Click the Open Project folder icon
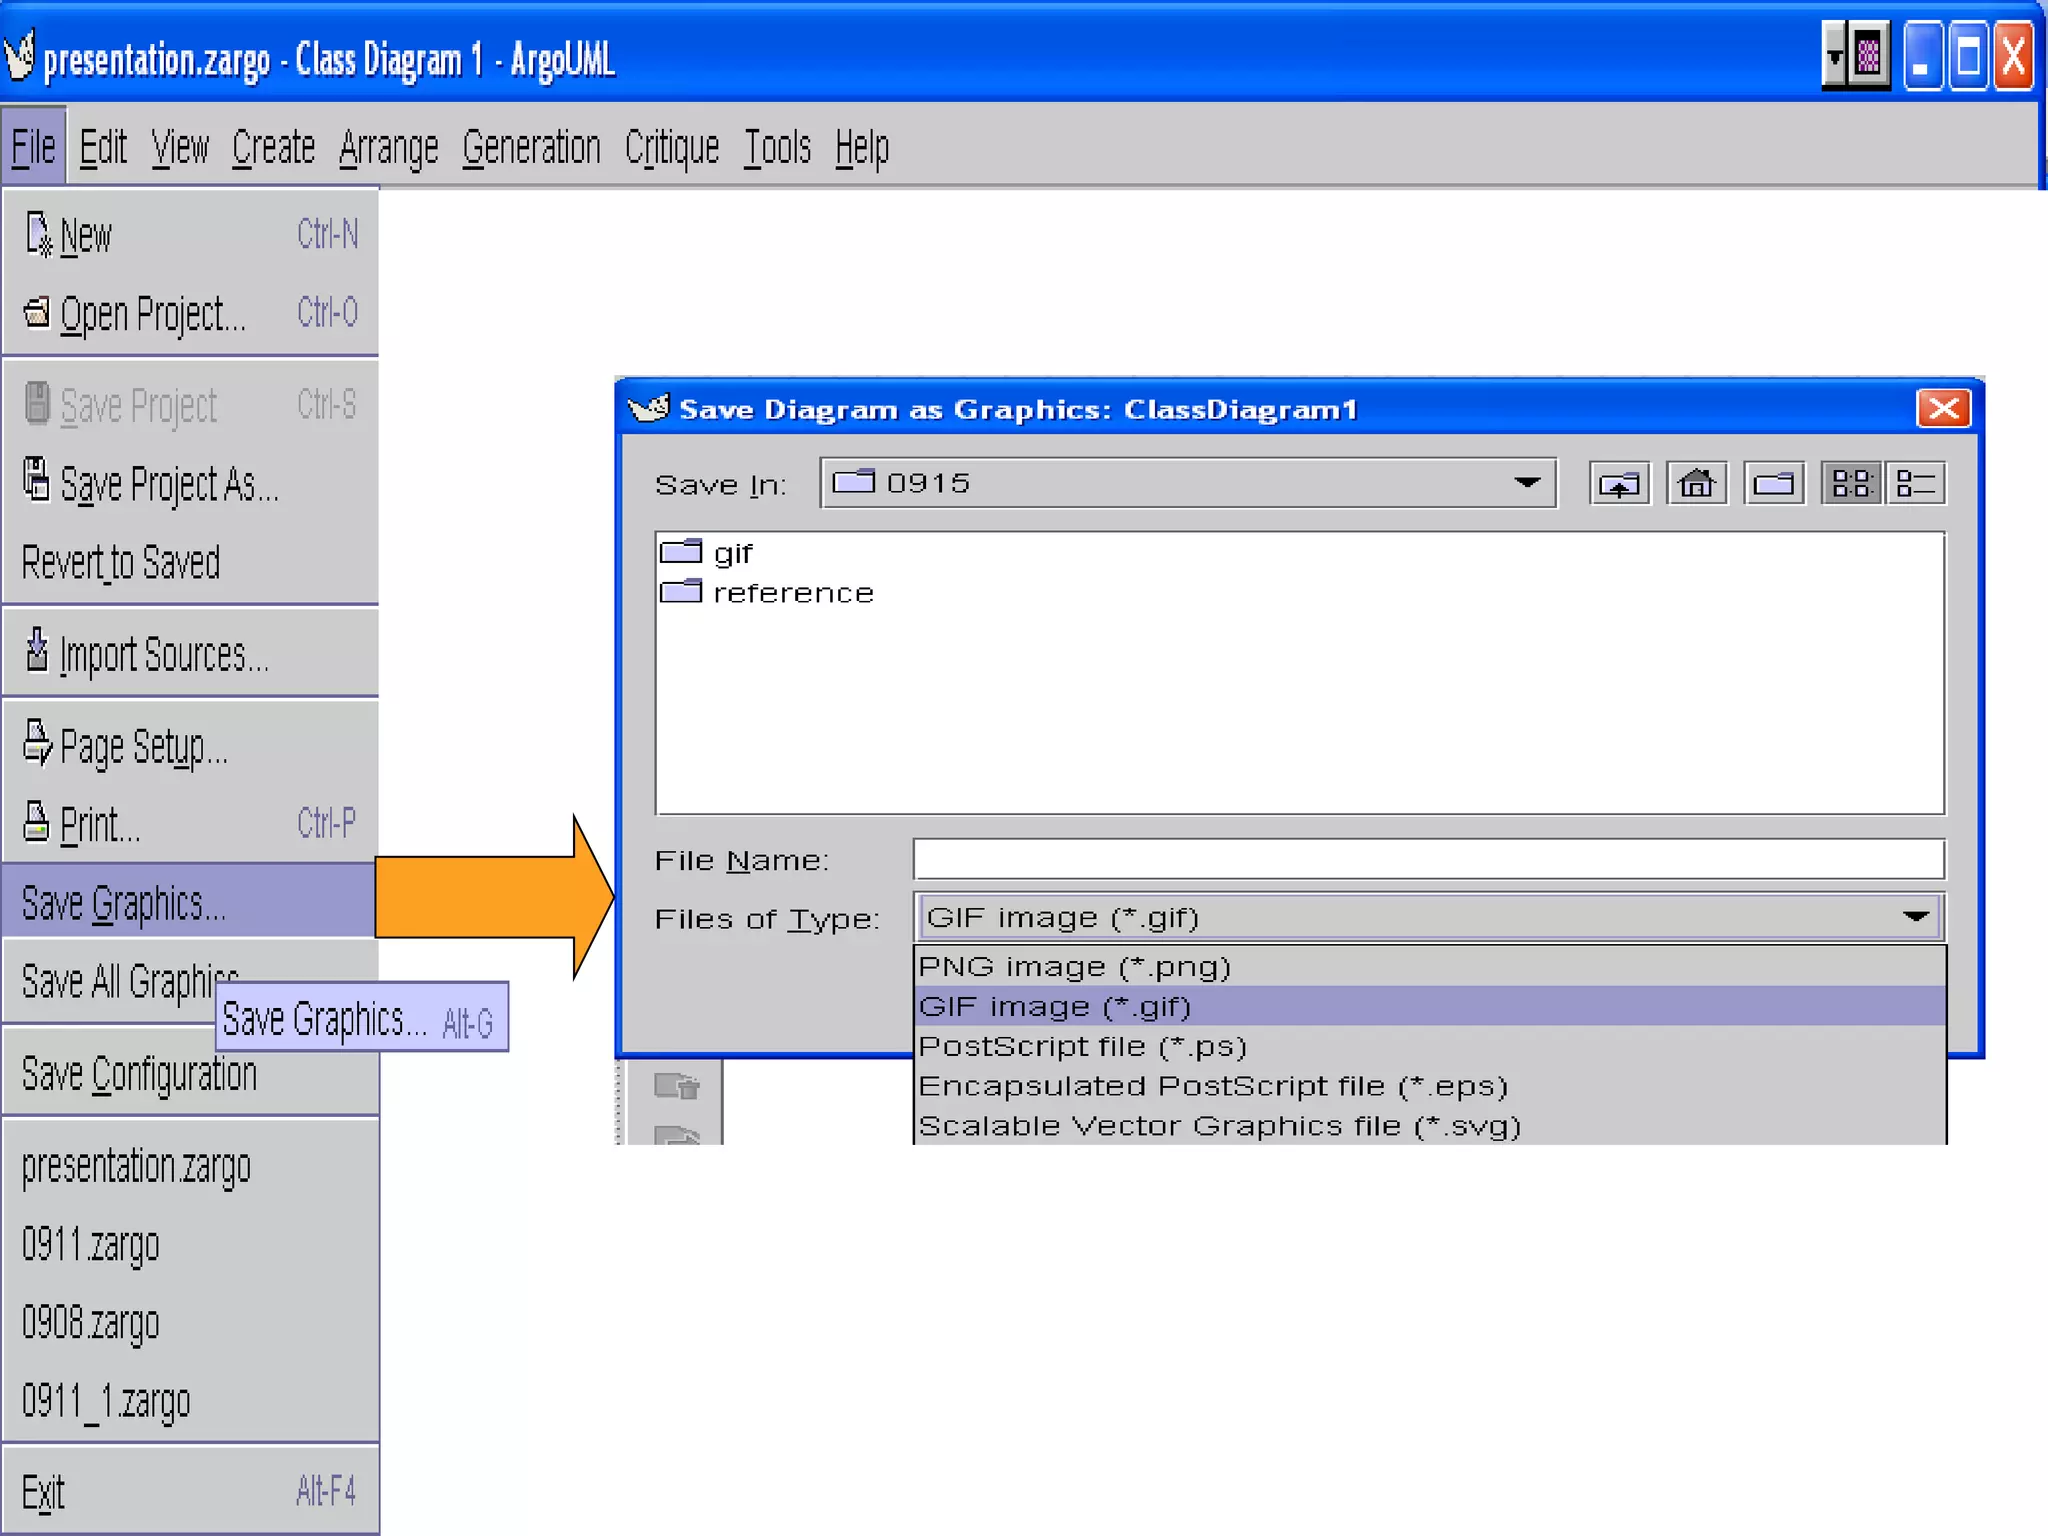 (37, 313)
